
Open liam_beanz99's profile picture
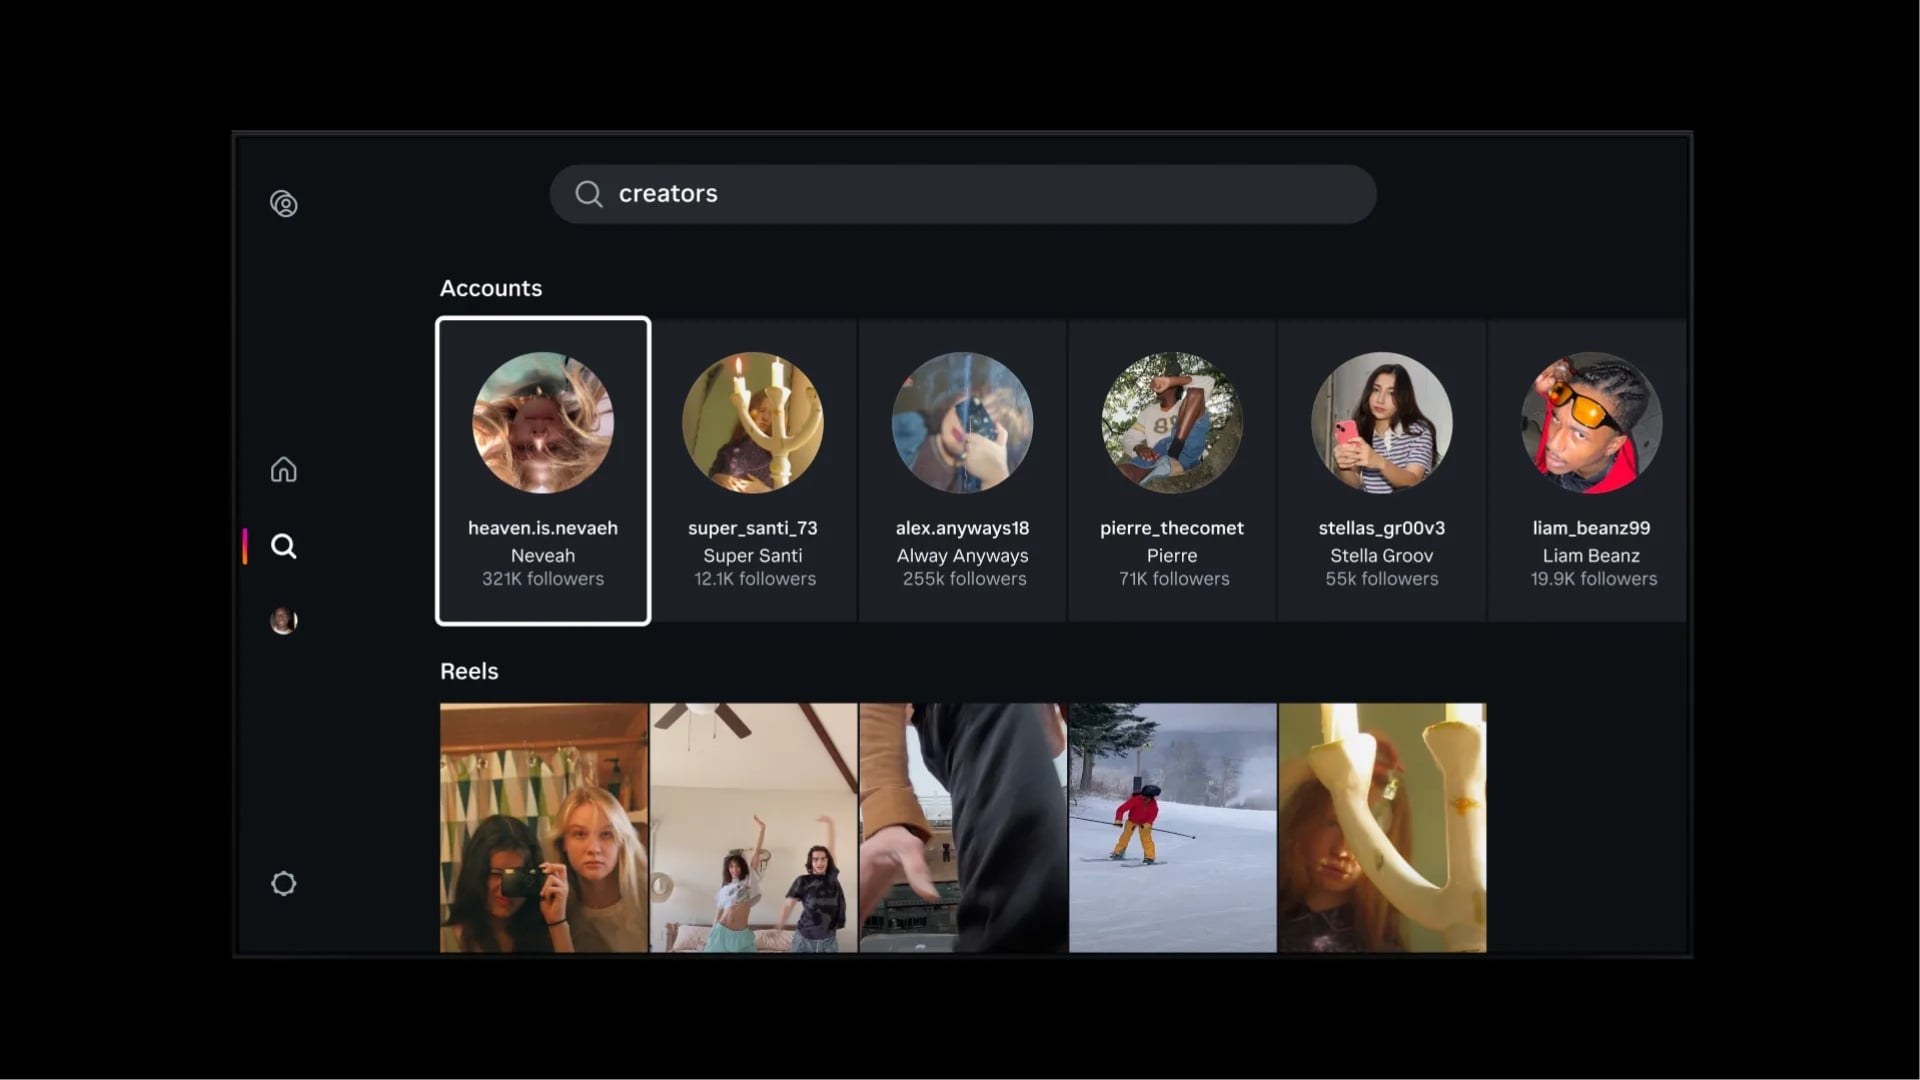(x=1589, y=422)
